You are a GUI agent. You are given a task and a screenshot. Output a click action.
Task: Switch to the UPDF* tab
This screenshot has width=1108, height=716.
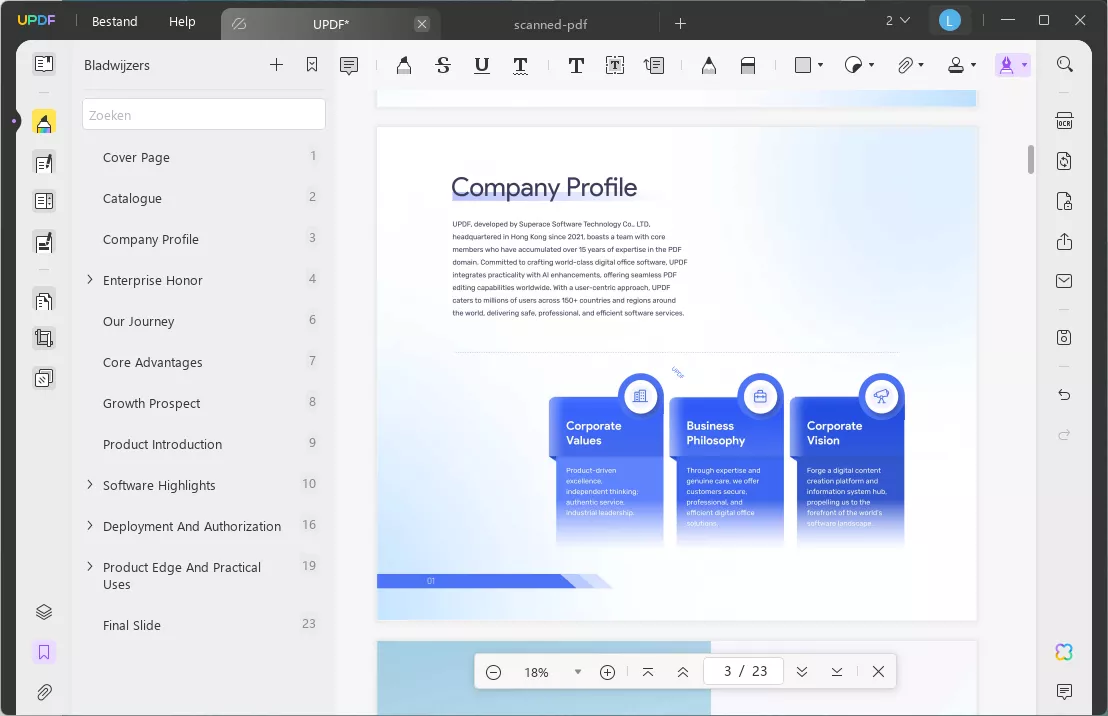[330, 24]
